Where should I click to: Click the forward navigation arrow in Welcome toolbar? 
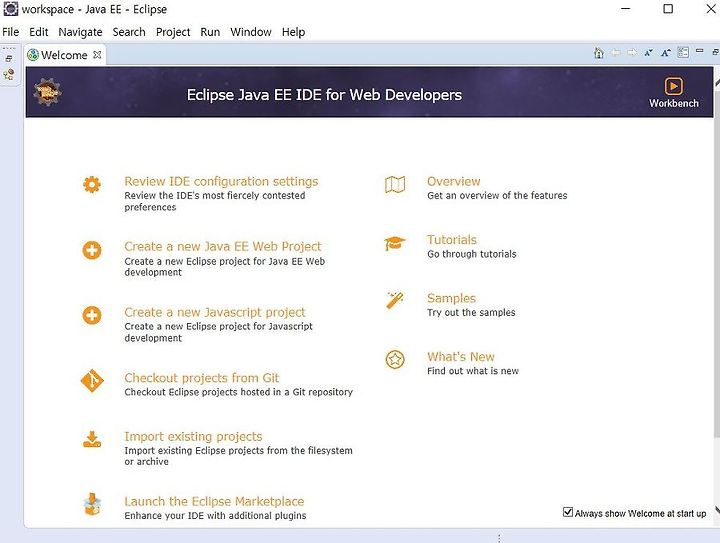pos(632,53)
